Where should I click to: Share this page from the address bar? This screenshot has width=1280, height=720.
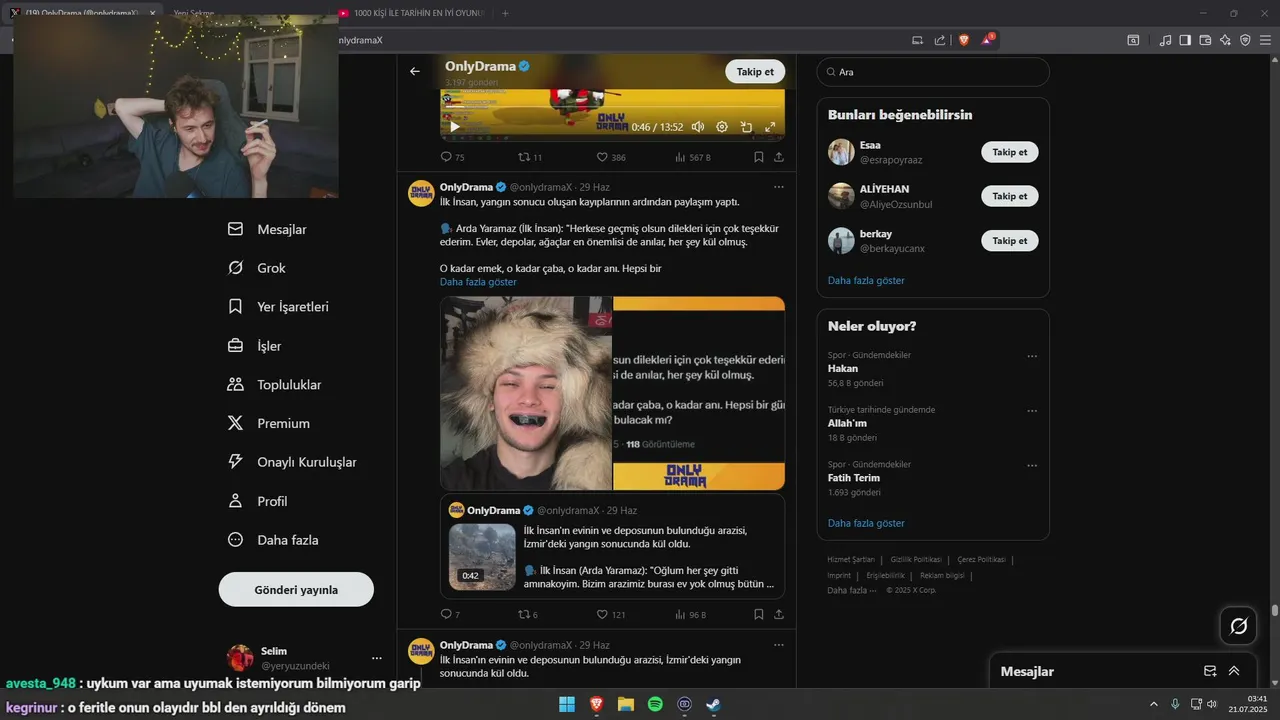(x=940, y=40)
